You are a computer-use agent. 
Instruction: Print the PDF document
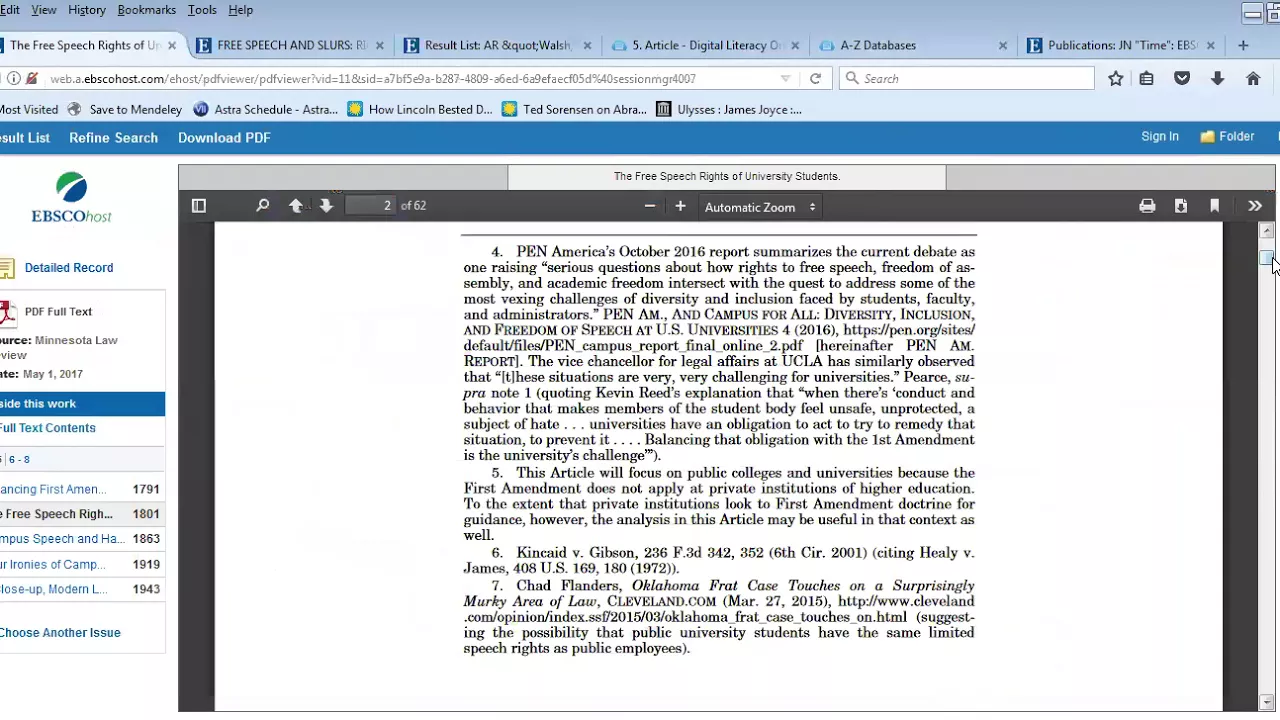point(1147,206)
